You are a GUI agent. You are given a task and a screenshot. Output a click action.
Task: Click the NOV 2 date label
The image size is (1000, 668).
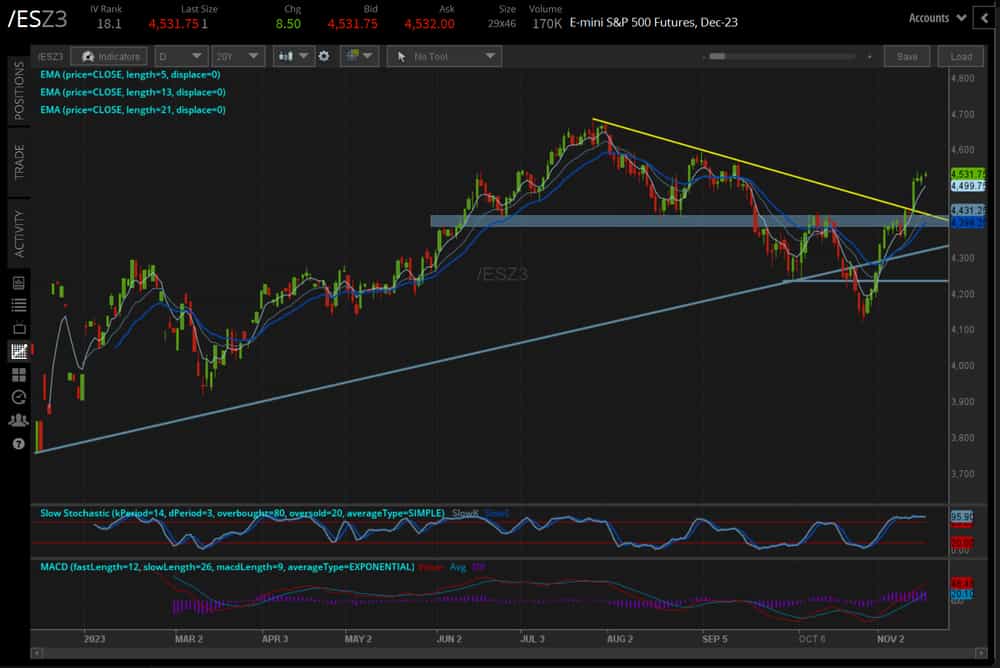click(x=890, y=639)
